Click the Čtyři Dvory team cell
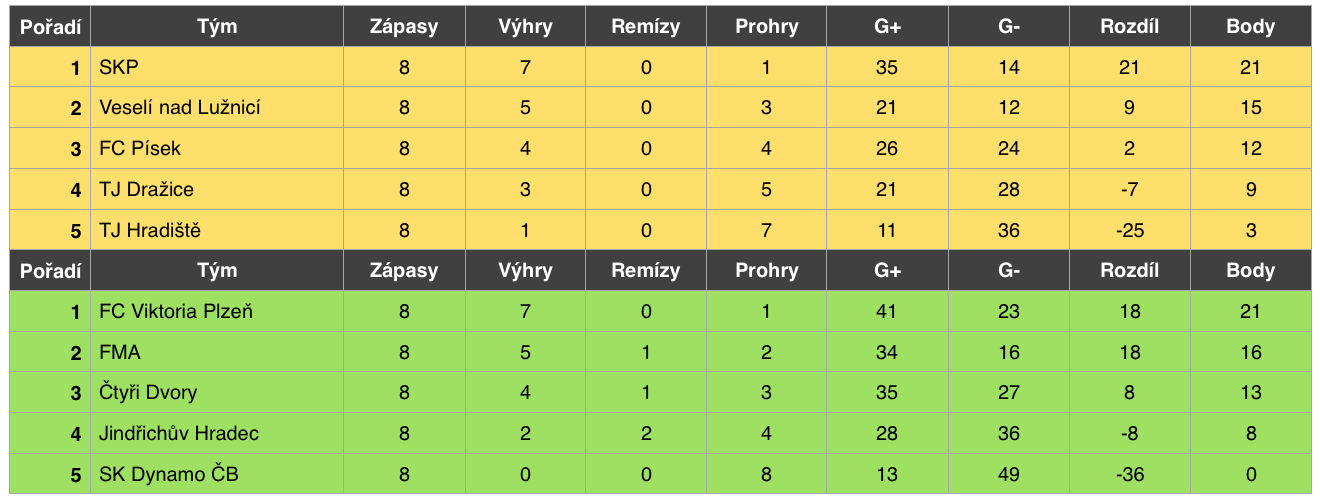The width and height of the screenshot is (1320, 500). 217,393
